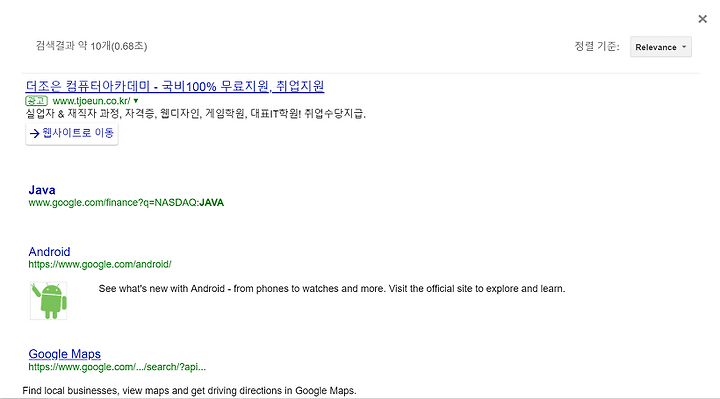Expand the arrow next to tjoeun.co.kr URL
This screenshot has width=720, height=399.
coord(136,101)
